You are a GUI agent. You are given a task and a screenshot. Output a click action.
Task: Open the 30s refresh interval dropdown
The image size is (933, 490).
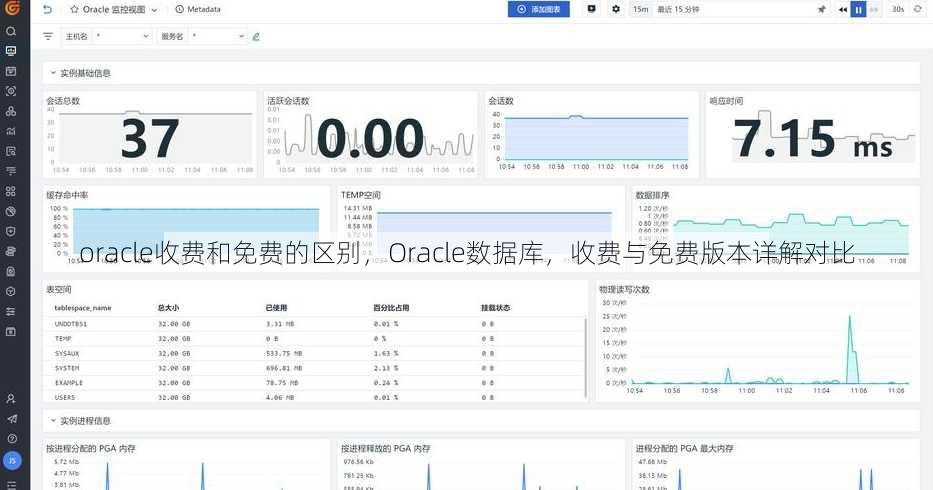click(x=898, y=10)
